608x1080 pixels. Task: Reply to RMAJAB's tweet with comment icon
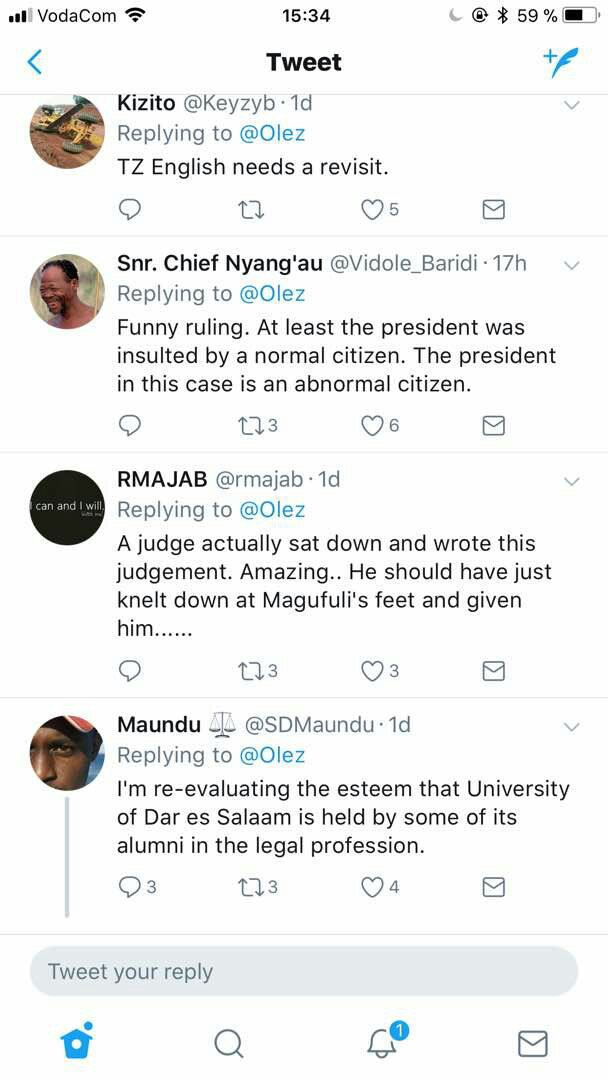(130, 671)
